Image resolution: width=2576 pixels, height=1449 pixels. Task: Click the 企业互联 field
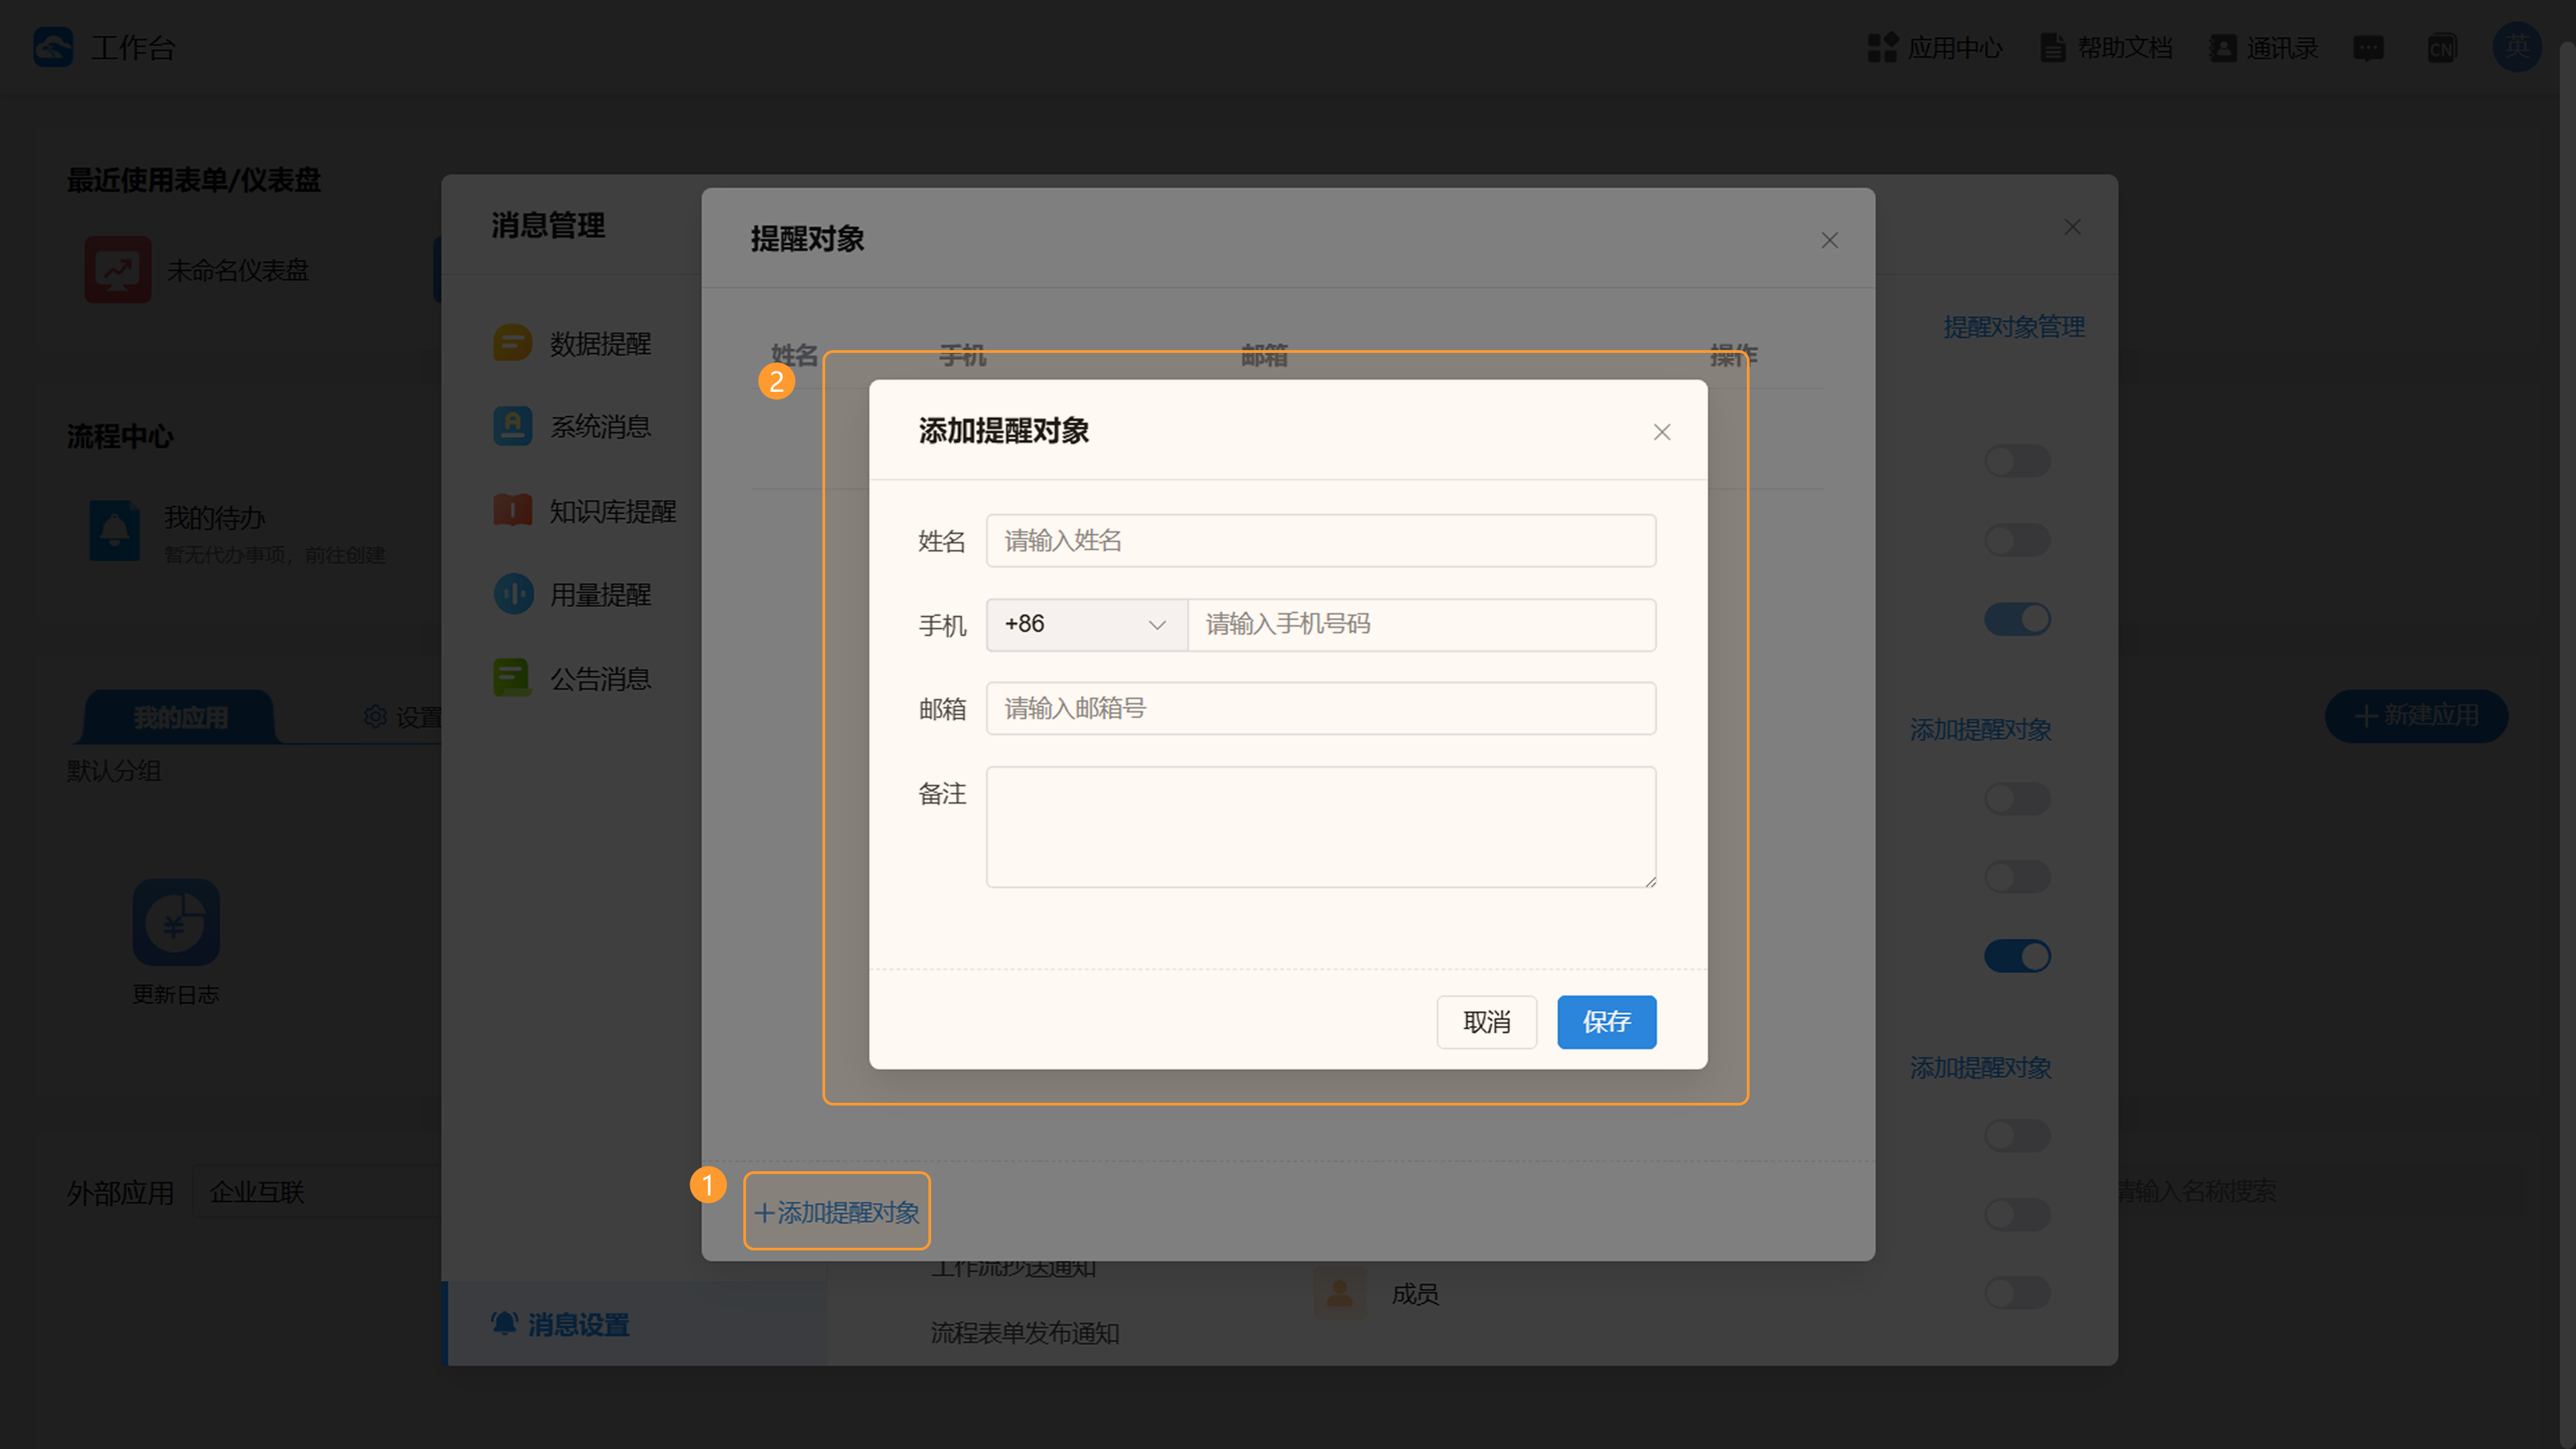[x=318, y=1192]
